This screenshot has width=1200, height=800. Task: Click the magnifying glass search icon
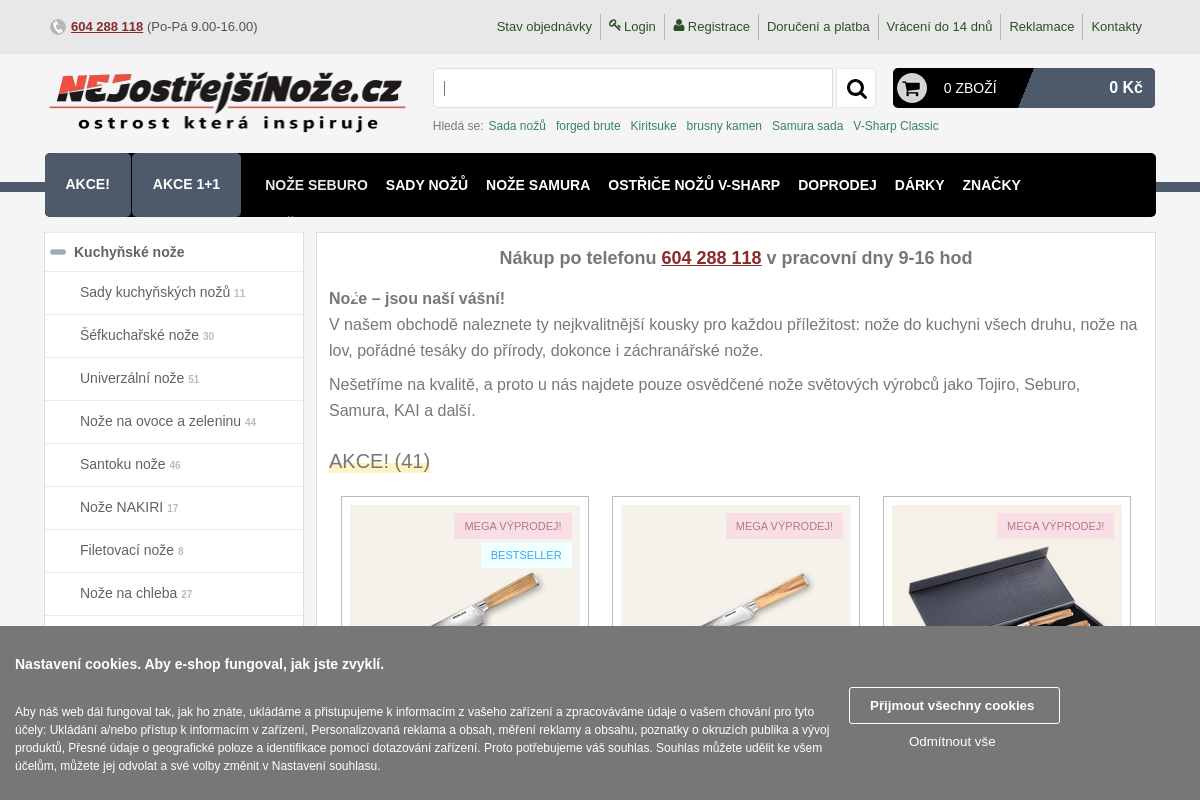(x=856, y=88)
